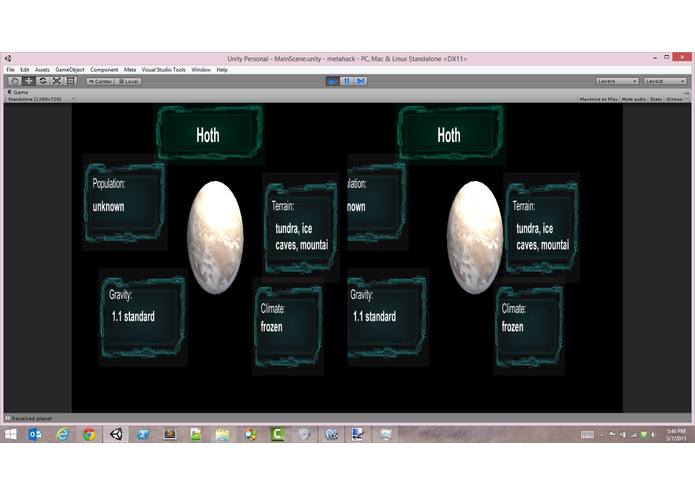This screenshot has width=695, height=494.
Task: Open Google Chrome from the taskbar
Action: (89, 434)
